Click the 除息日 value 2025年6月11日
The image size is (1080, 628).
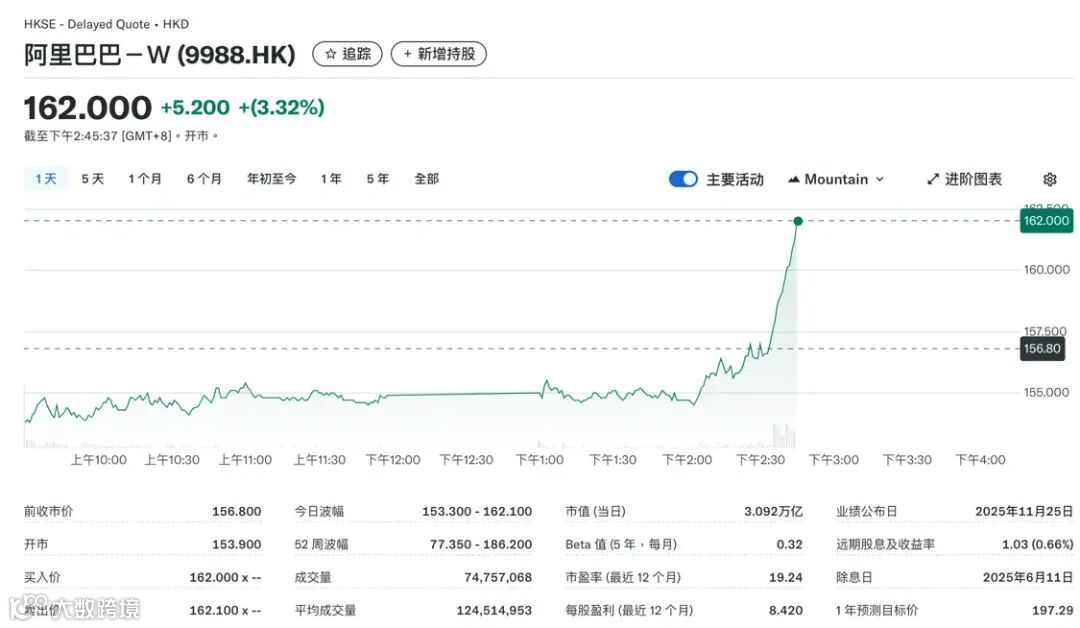pos(1028,577)
